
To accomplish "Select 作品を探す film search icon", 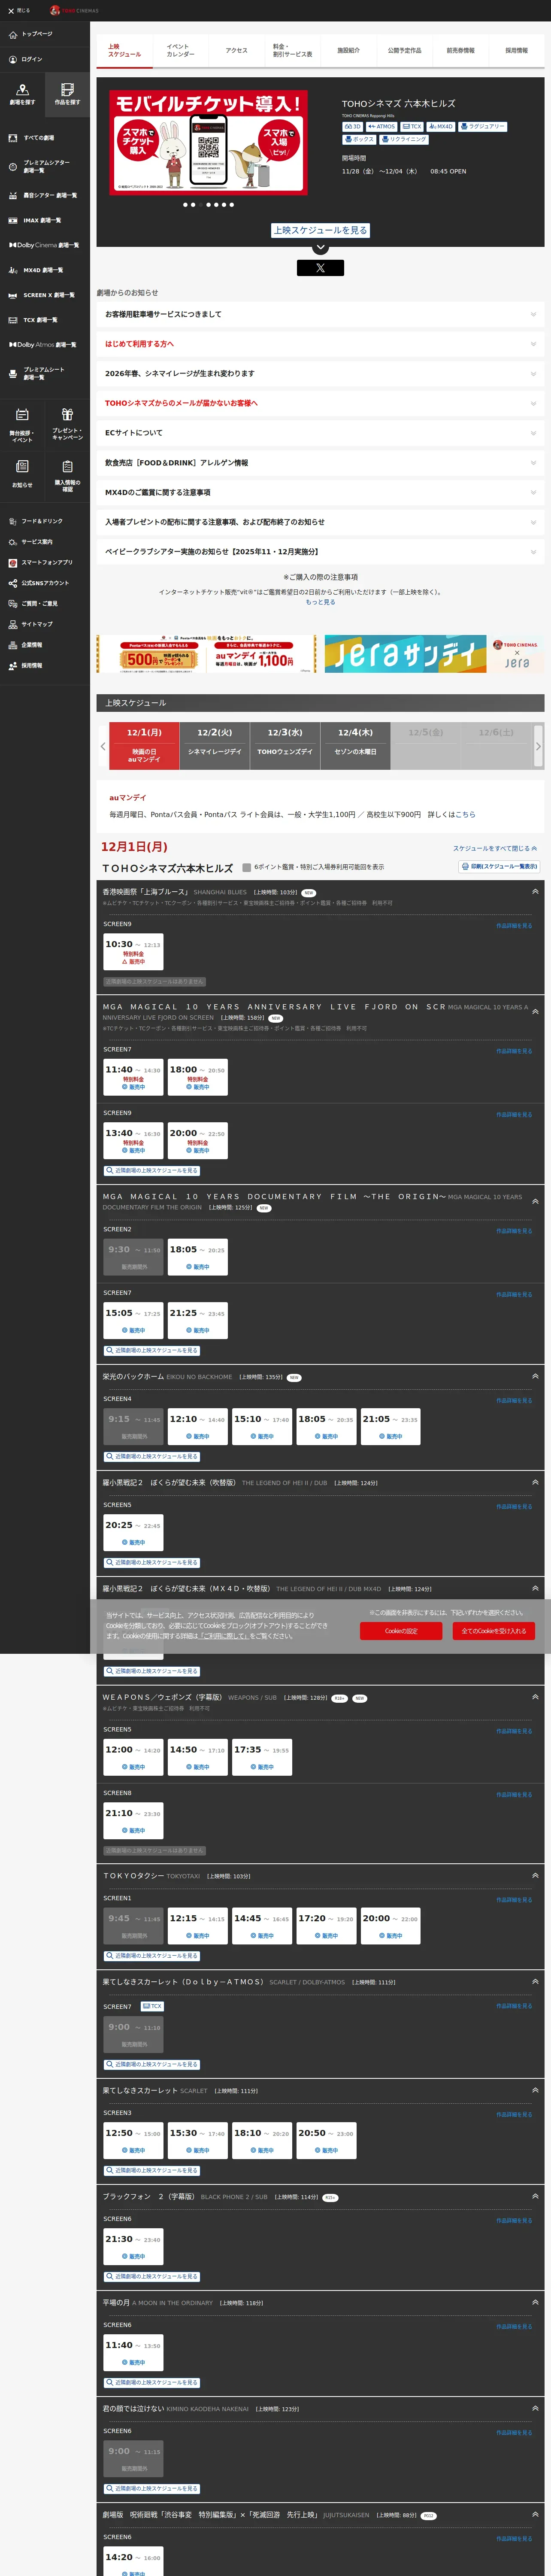I will 67,94.
